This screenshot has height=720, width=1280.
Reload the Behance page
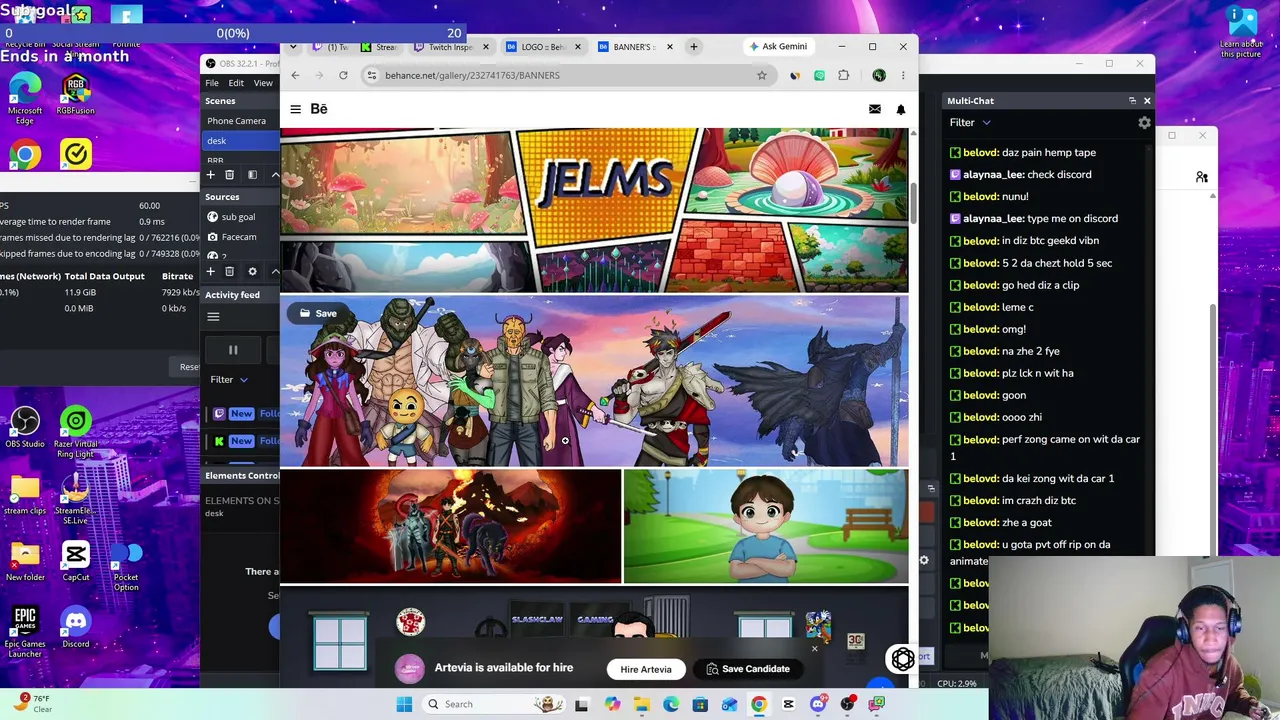point(343,75)
